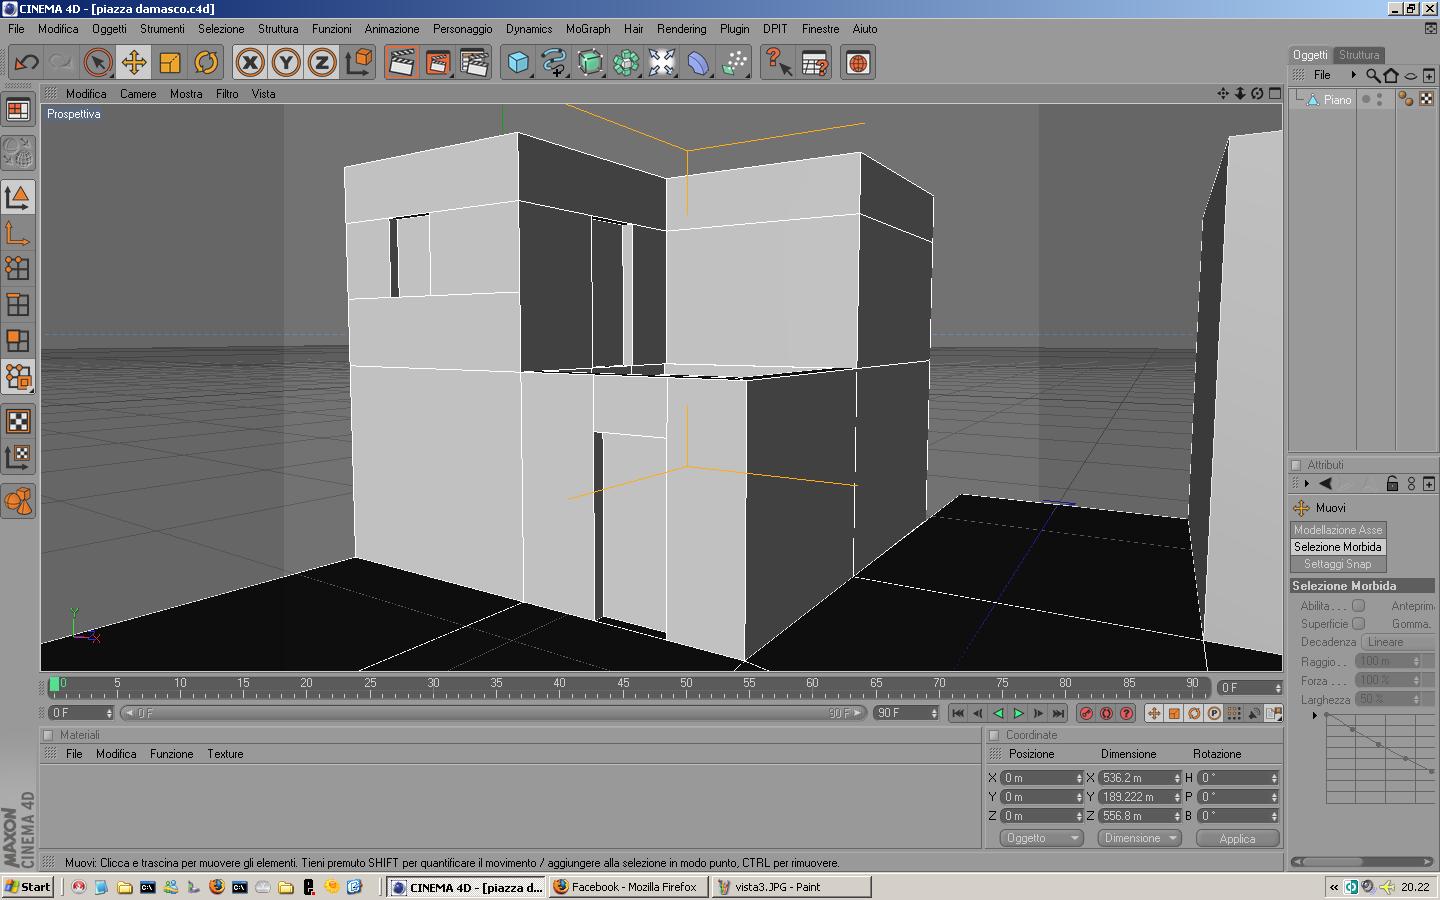The width and height of the screenshot is (1440, 900).
Task: Add a Cube primitive object
Action: tap(518, 63)
